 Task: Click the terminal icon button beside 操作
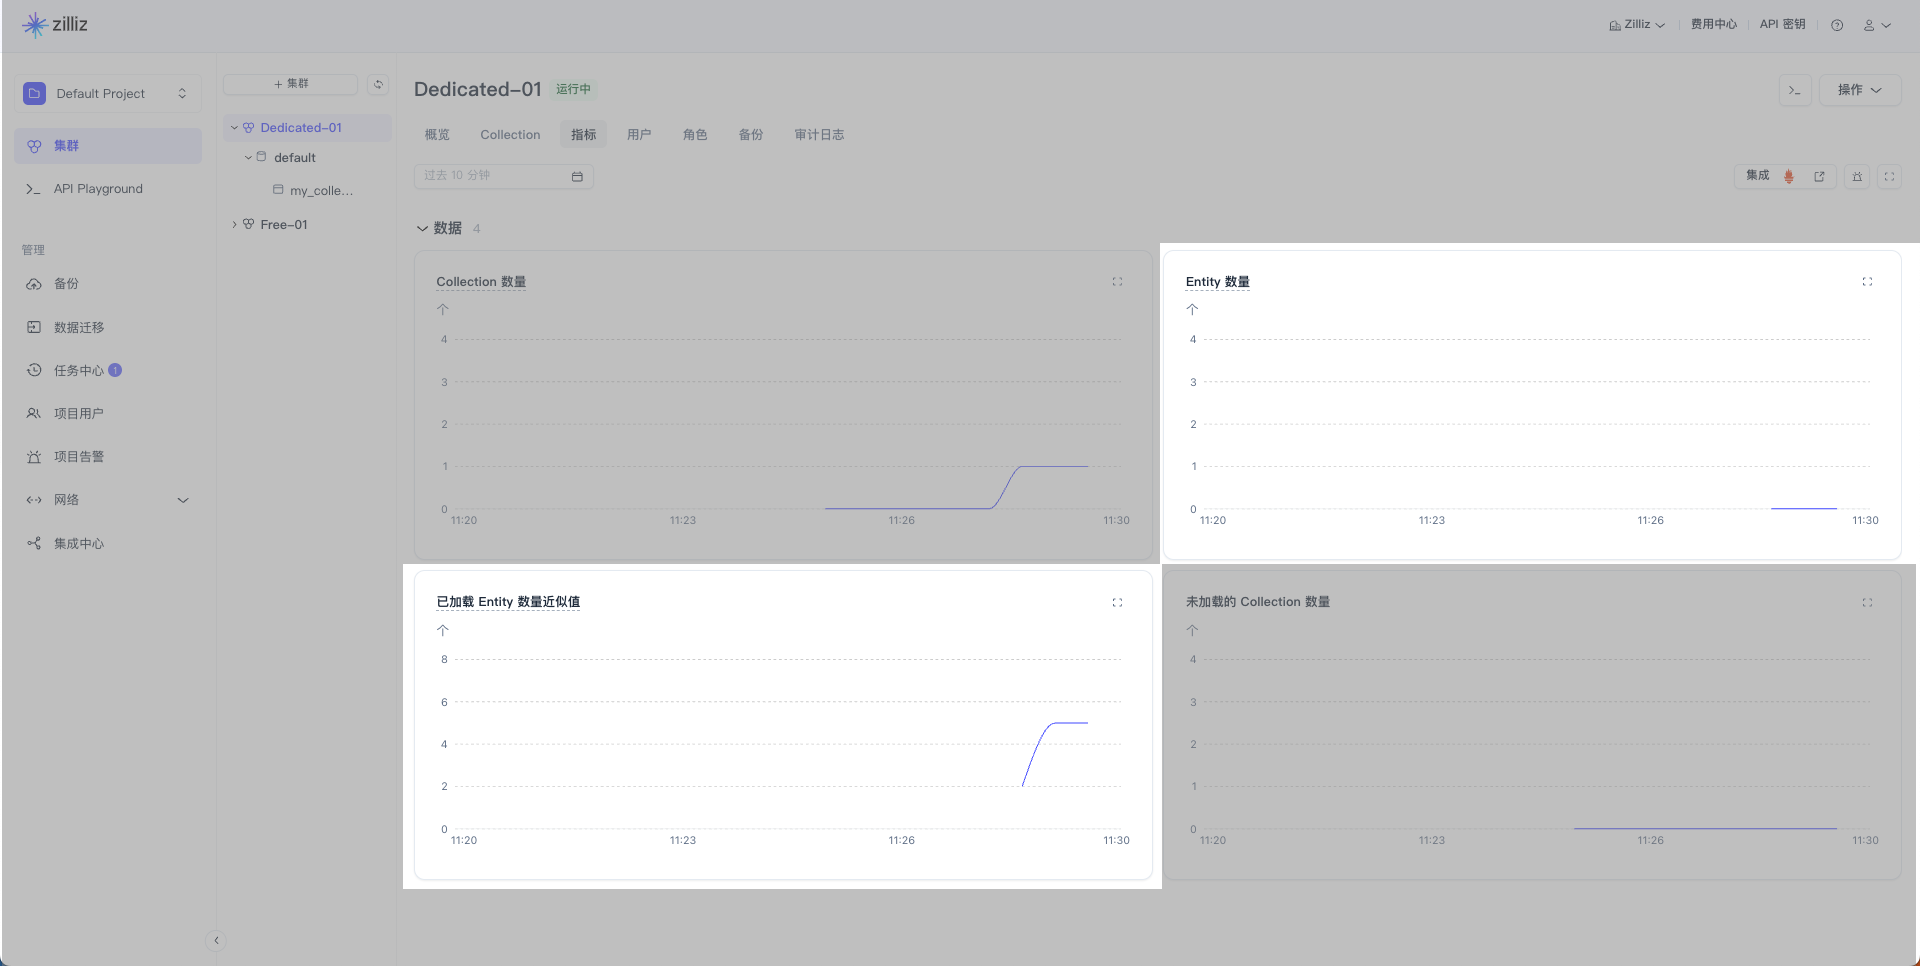[1795, 90]
